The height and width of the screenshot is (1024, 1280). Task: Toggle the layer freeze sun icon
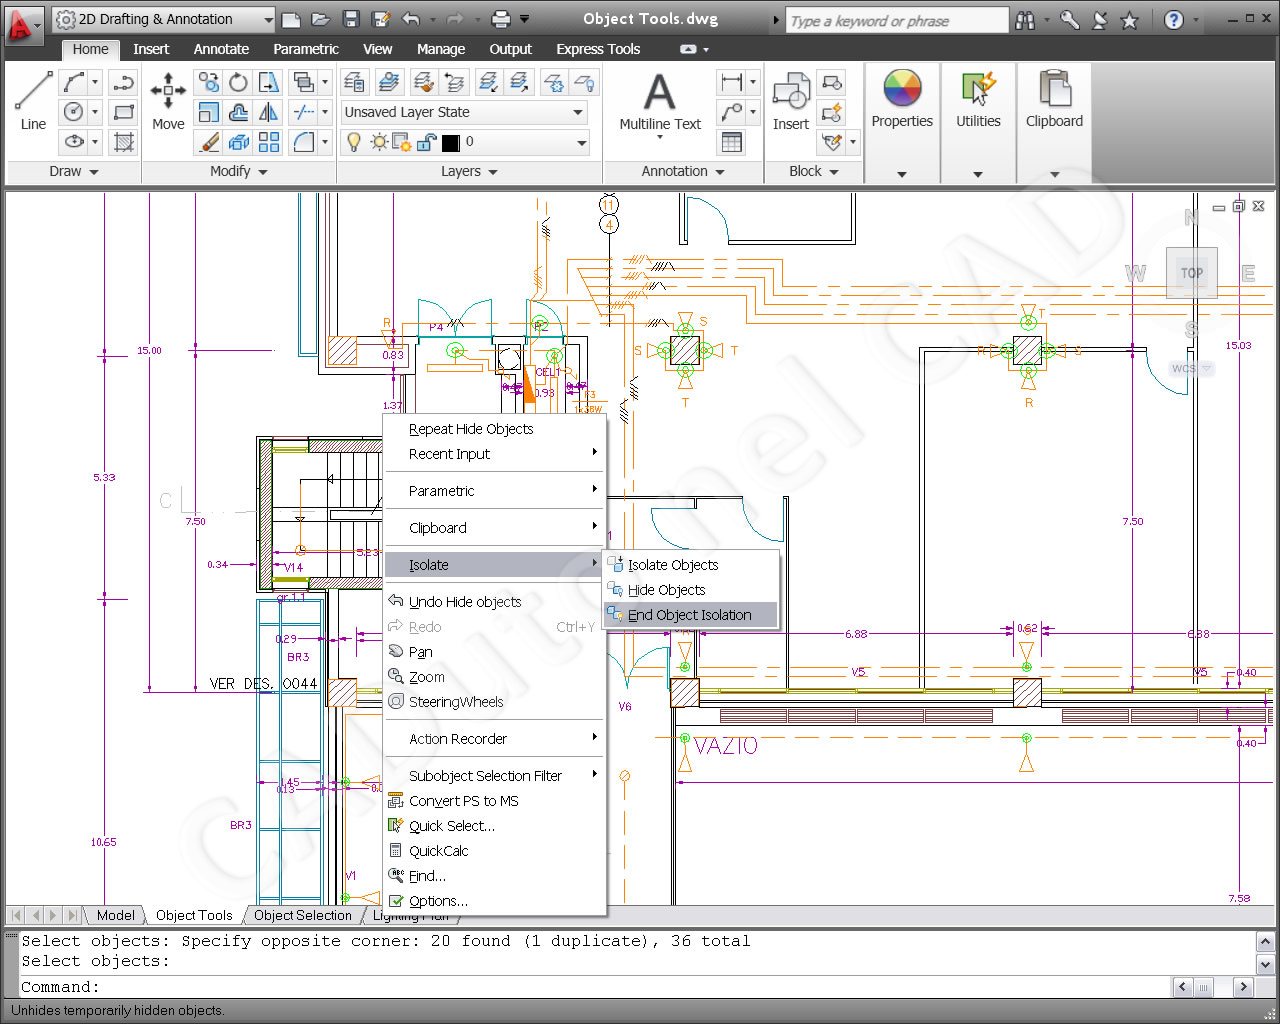378,142
